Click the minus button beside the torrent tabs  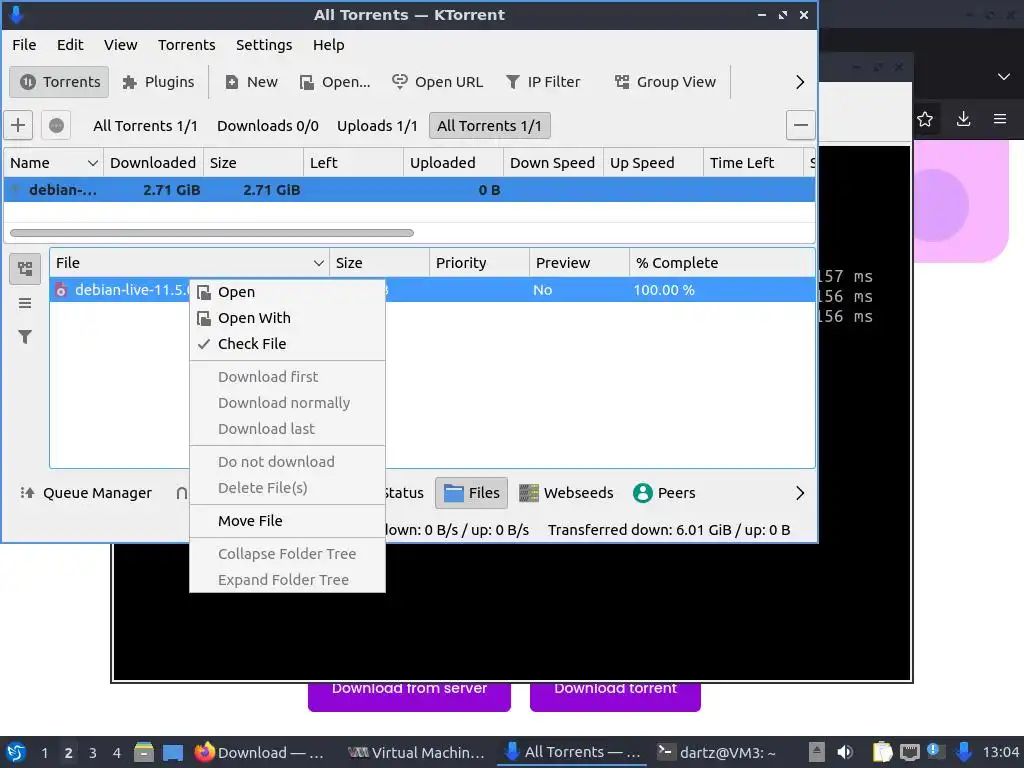click(801, 125)
